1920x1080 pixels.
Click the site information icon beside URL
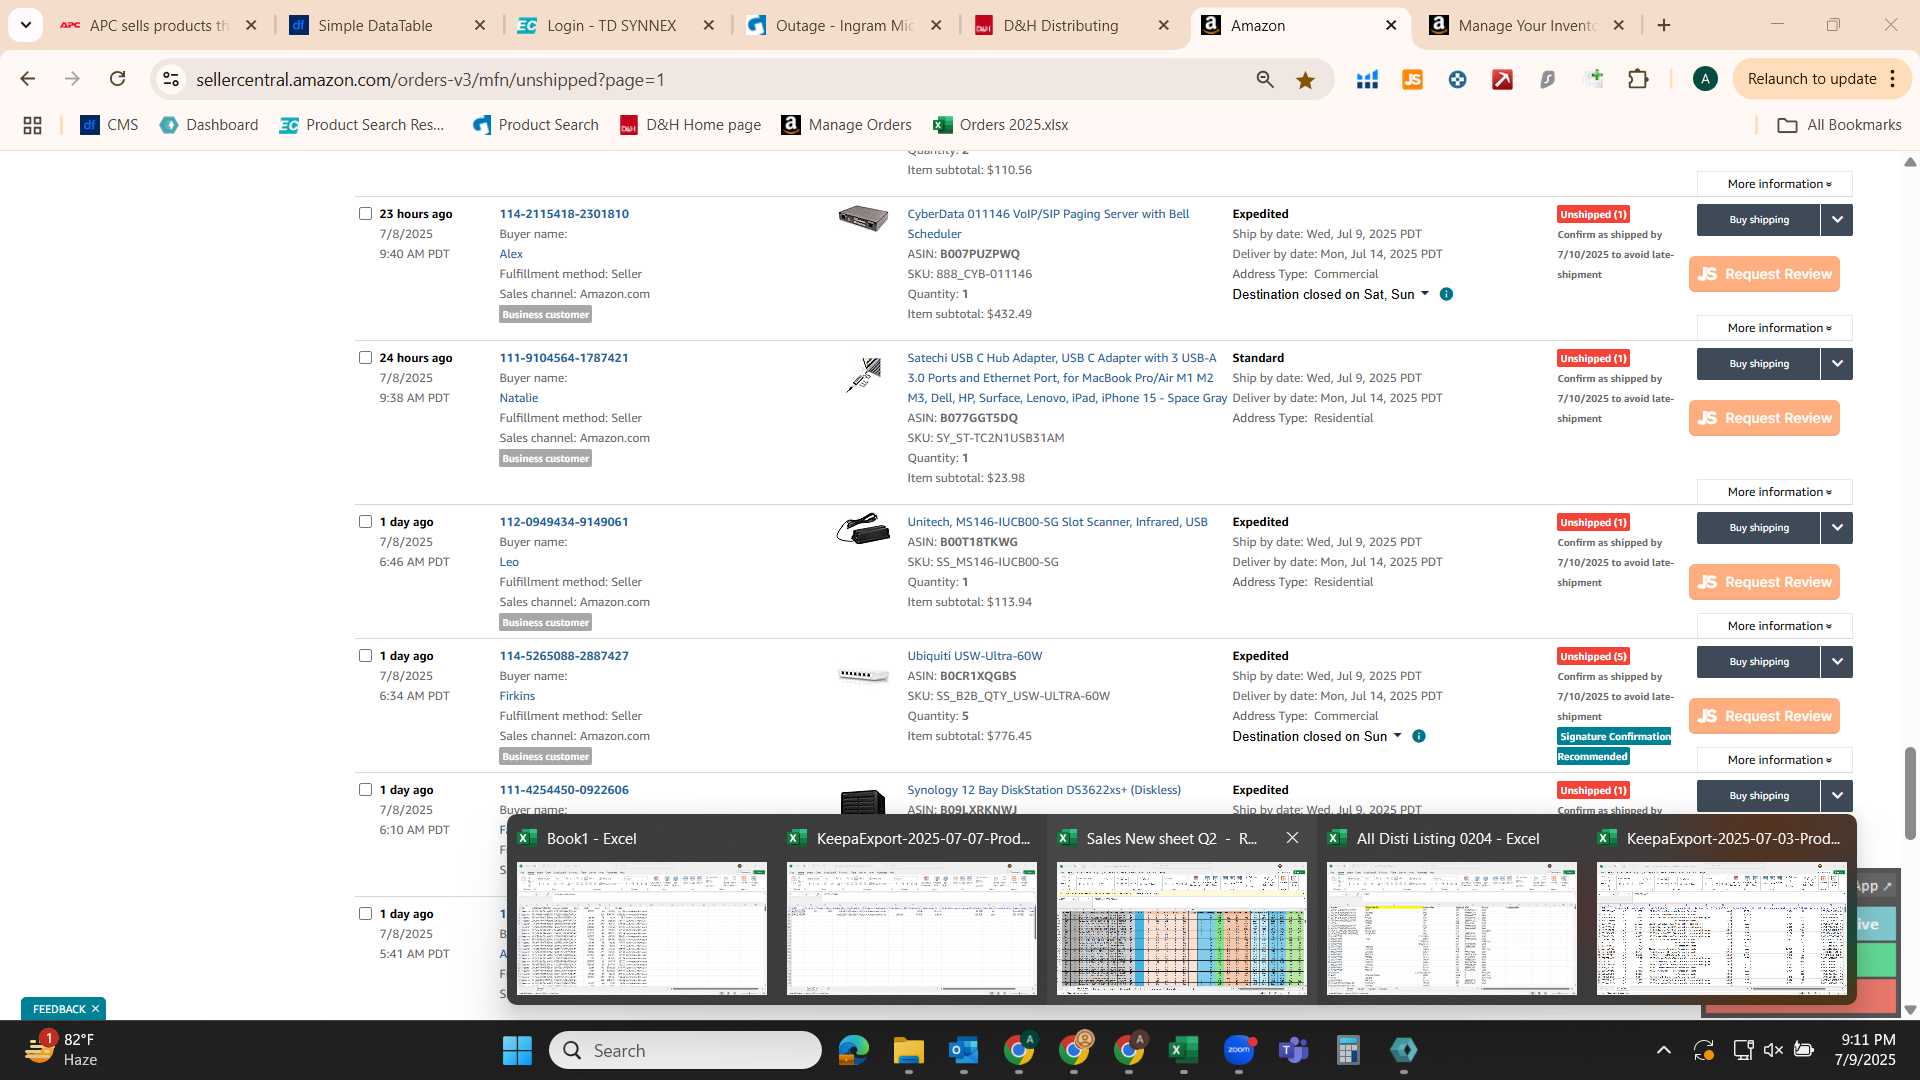tap(171, 80)
